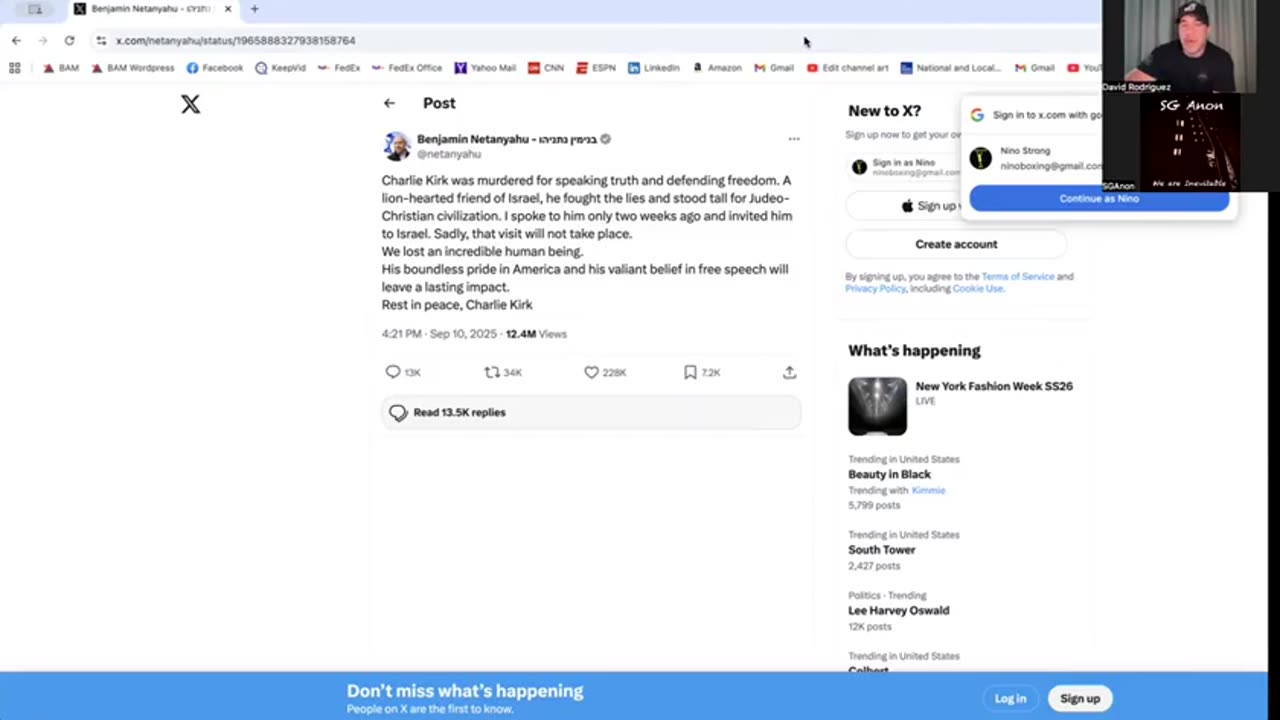Click Continue as Nino button
Screen dimensions: 1280x720
point(1099,198)
